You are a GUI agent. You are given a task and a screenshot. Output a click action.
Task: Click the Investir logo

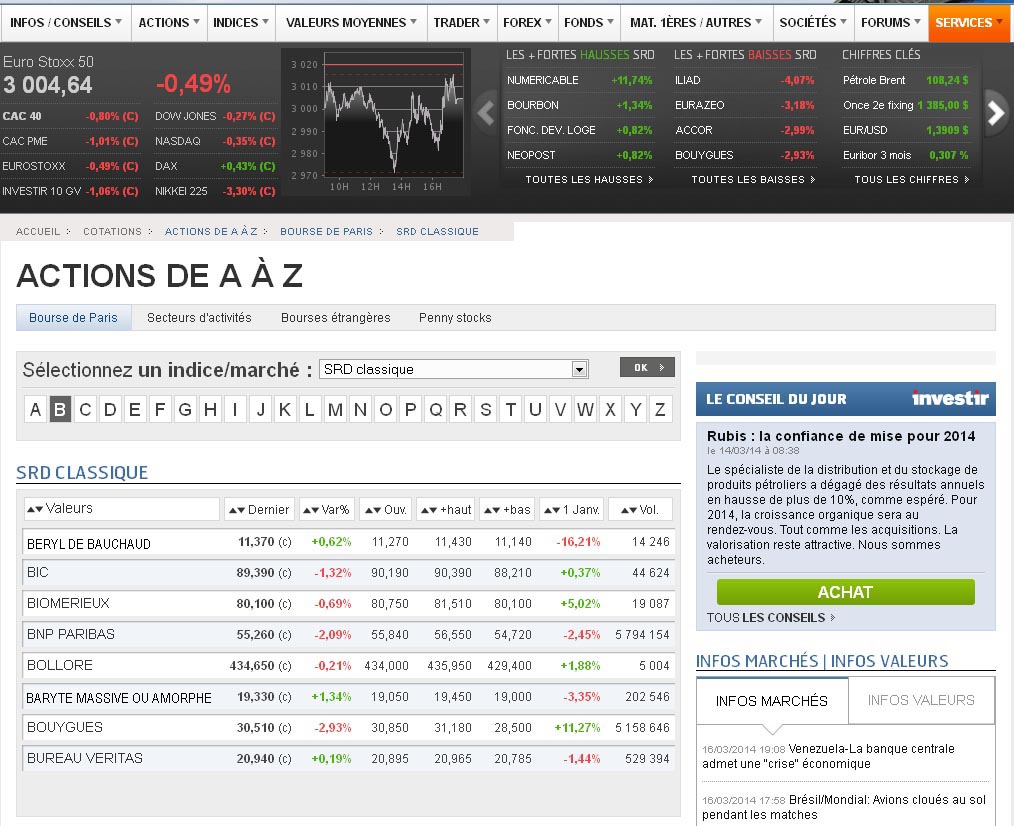949,398
